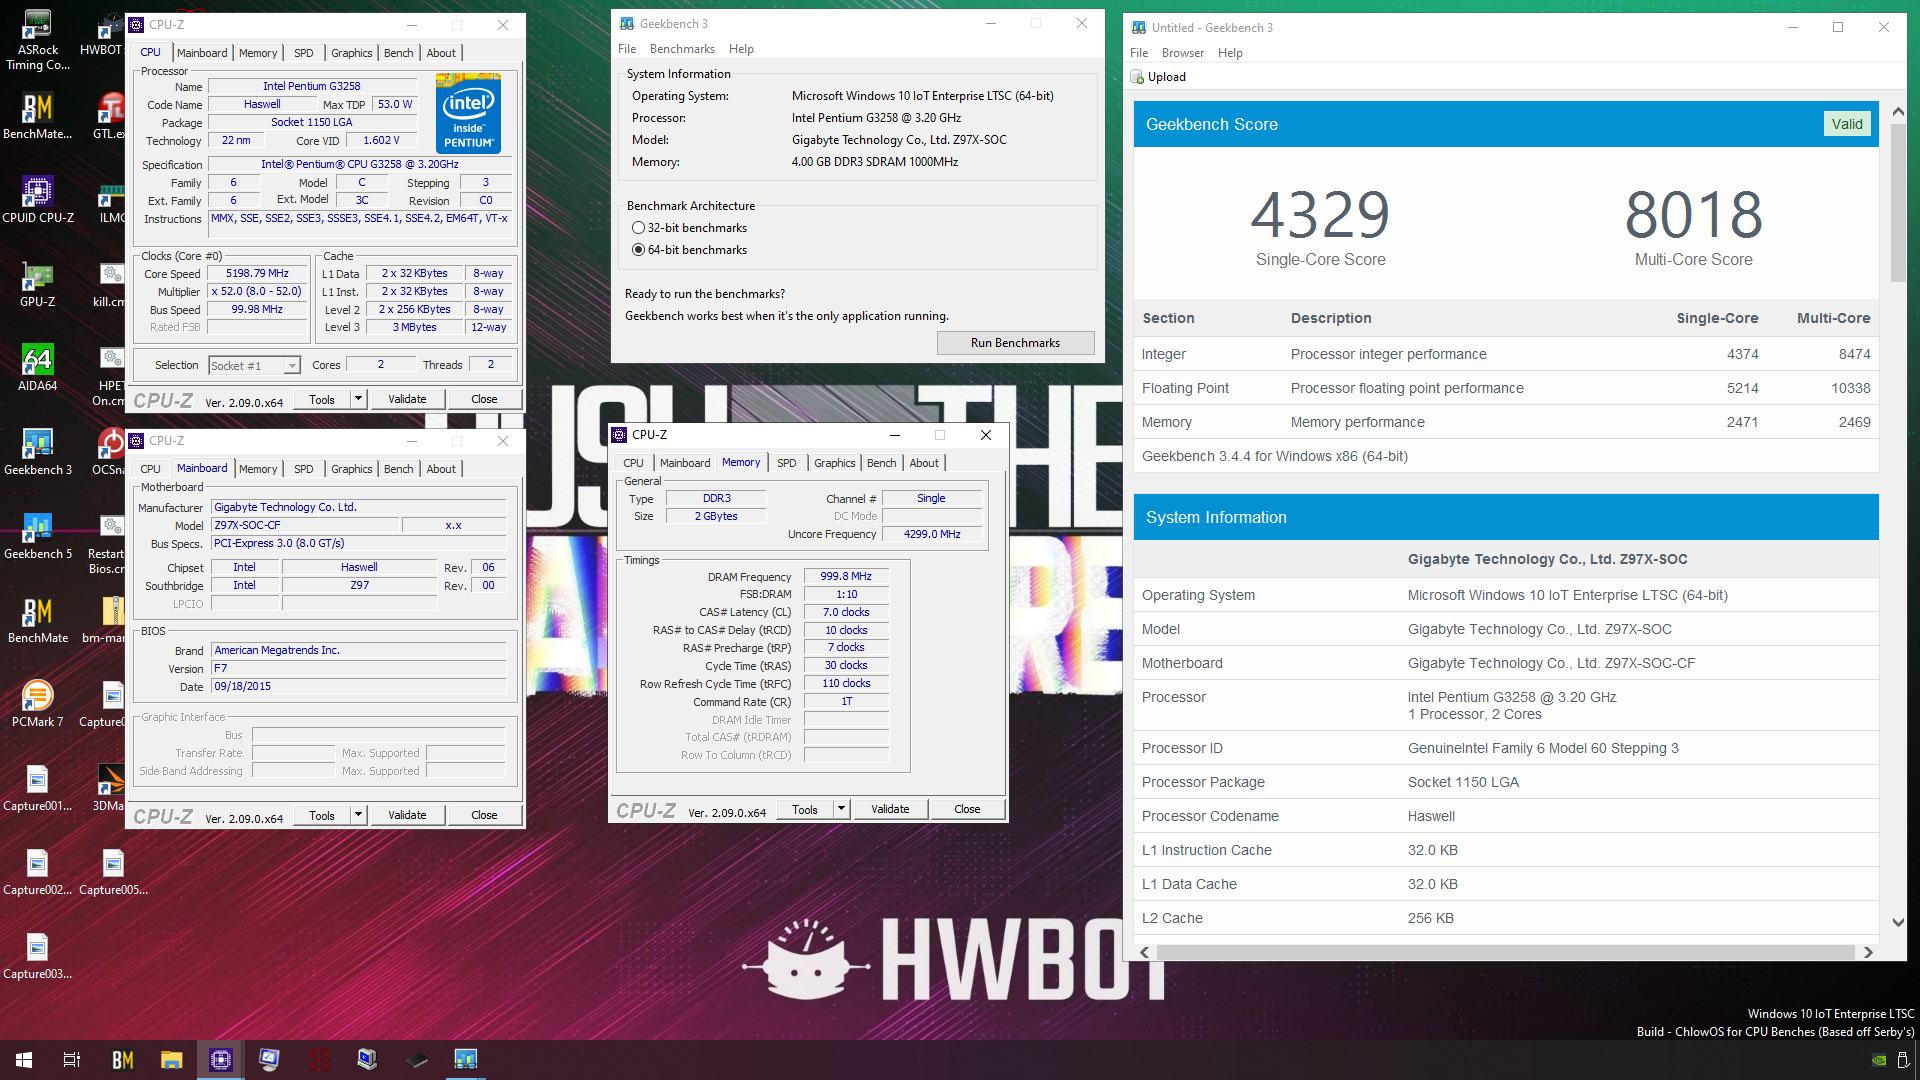Open File Explorer from the taskbar
1920x1080 pixels.
coord(171,1060)
